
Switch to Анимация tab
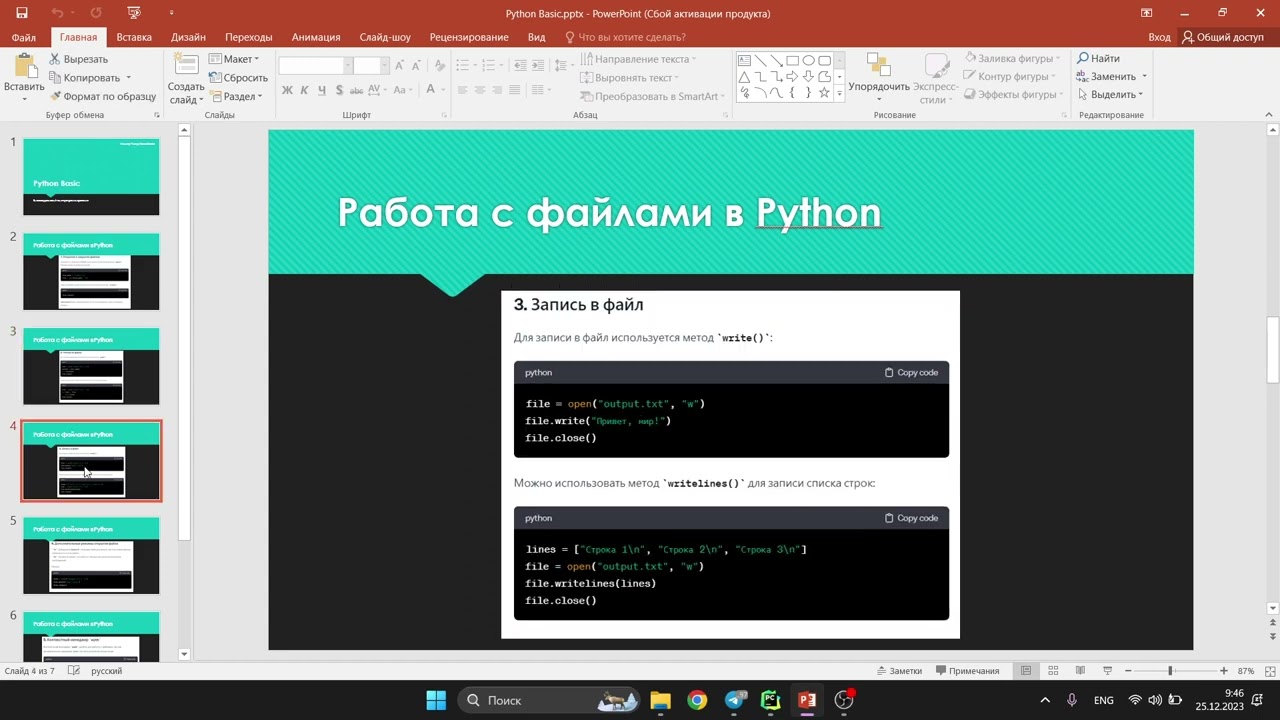(316, 37)
